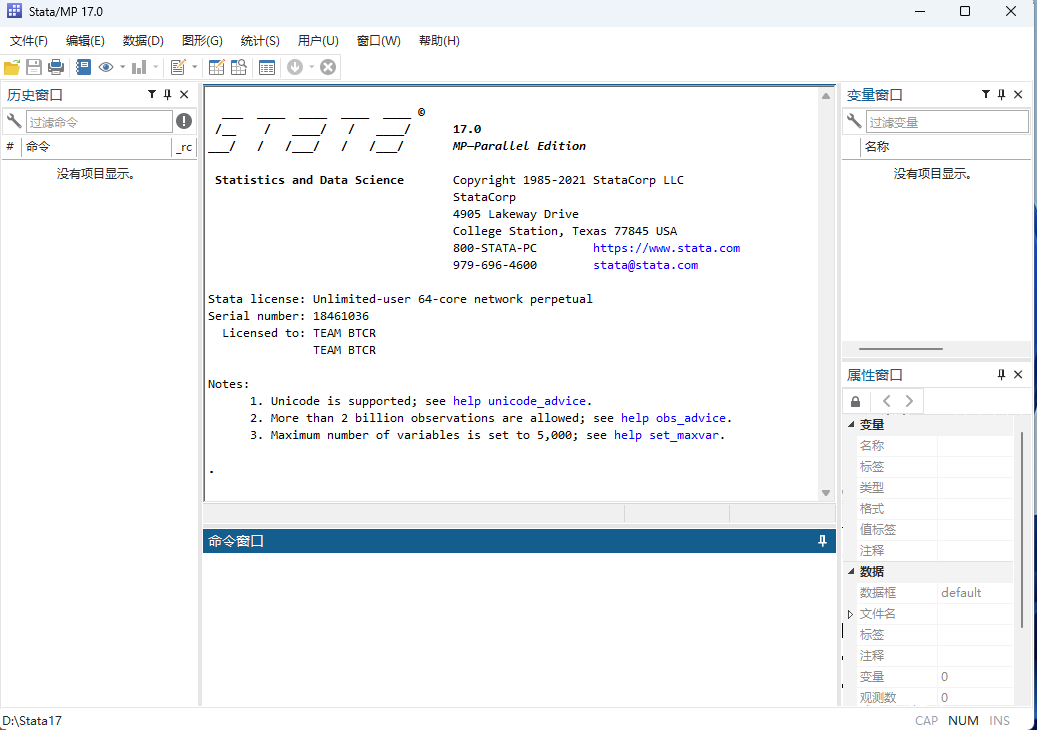
Task: Click the D:\Stata17 path in status bar
Action: (32, 720)
